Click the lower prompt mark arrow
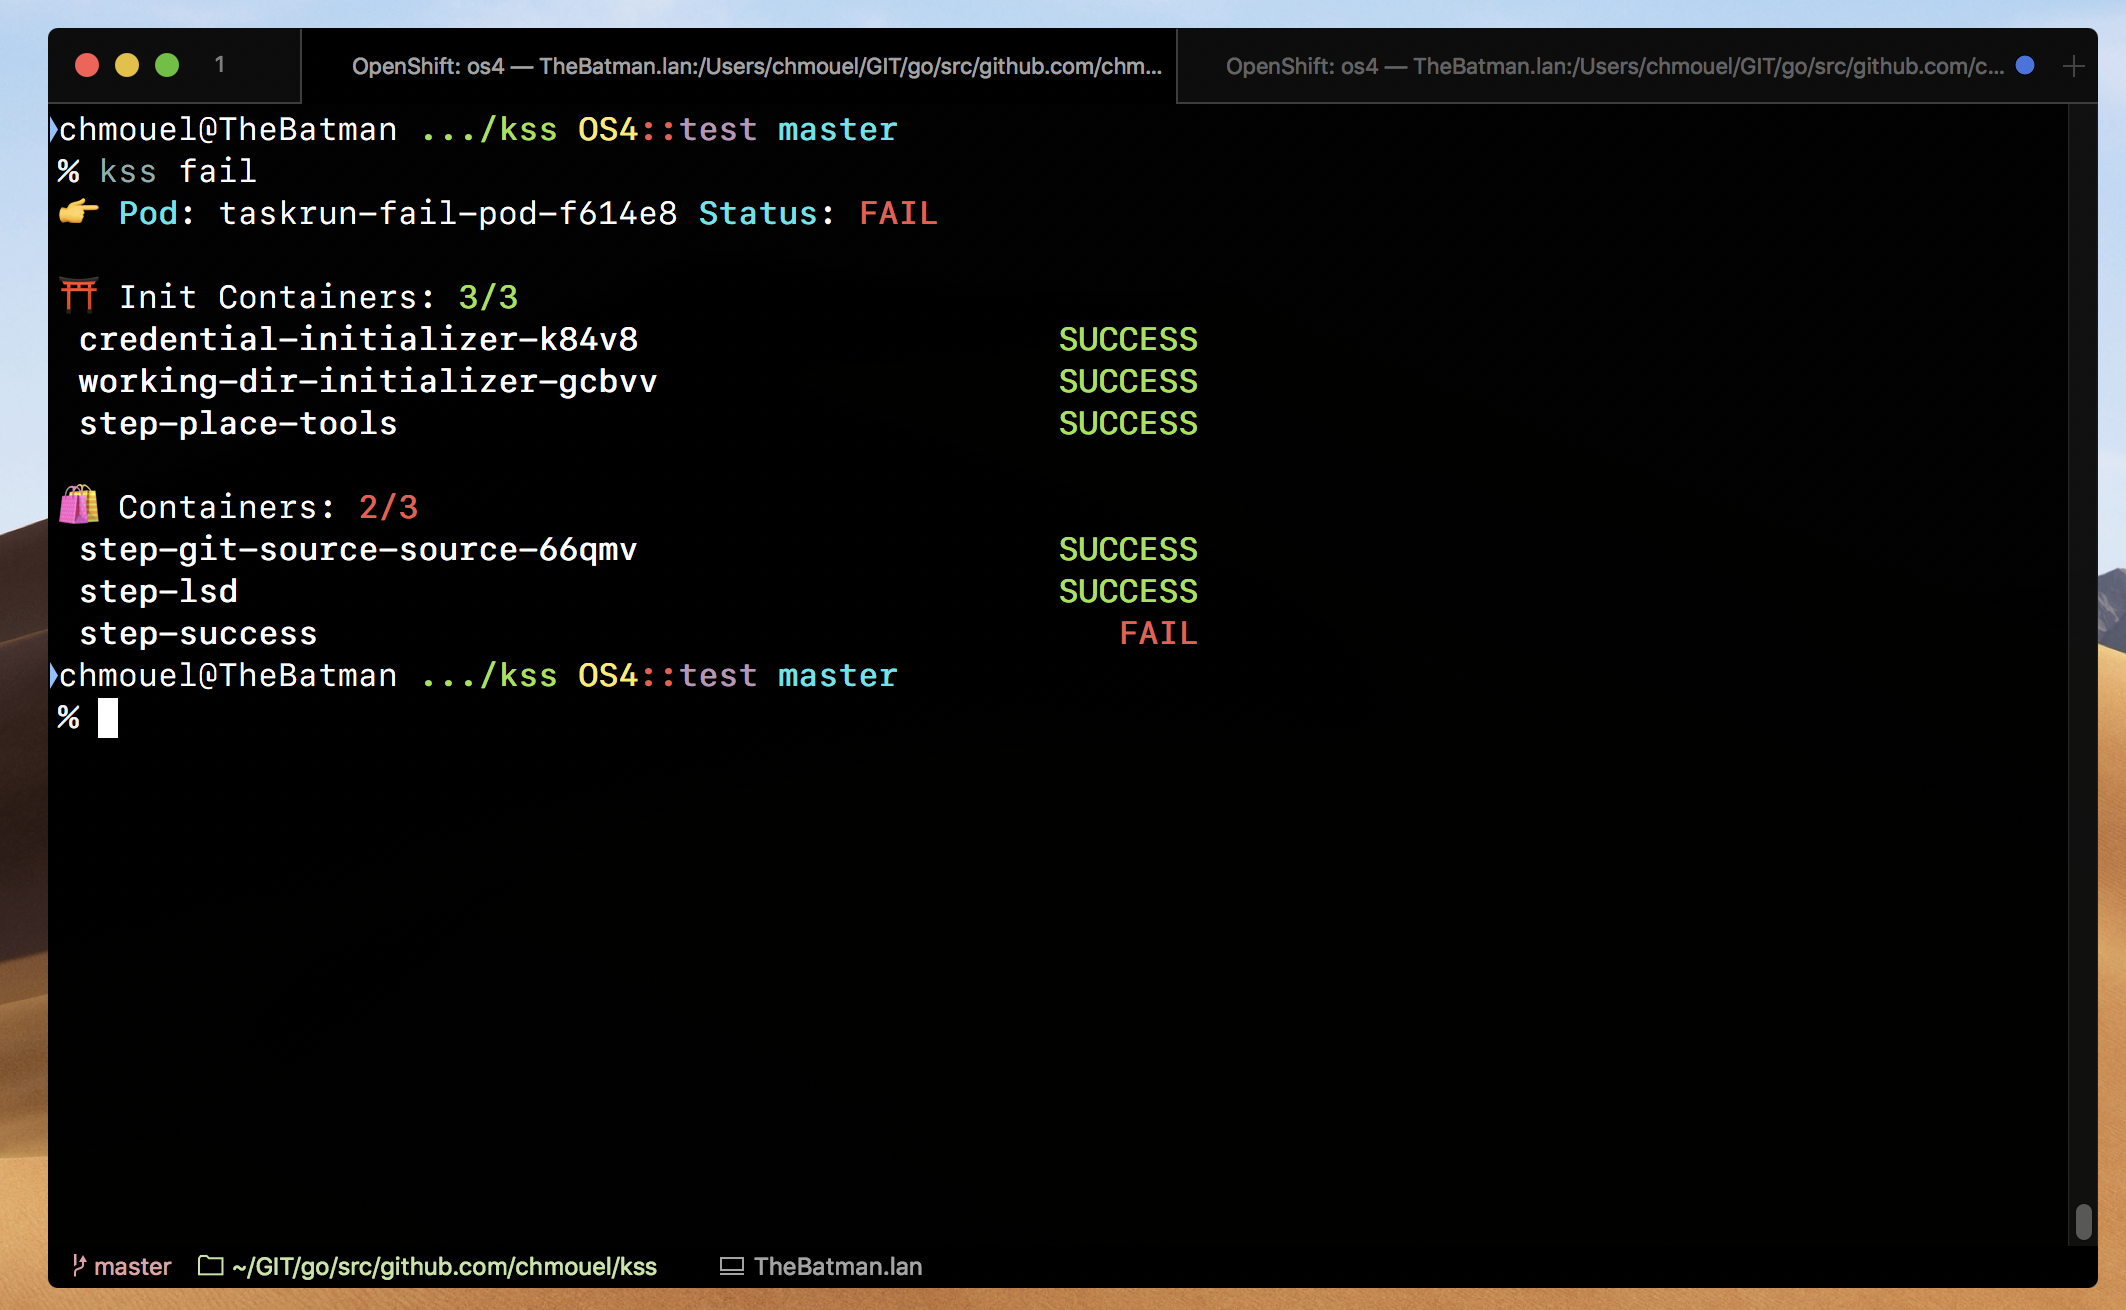This screenshot has height=1310, width=2126. pyautogui.click(x=53, y=676)
